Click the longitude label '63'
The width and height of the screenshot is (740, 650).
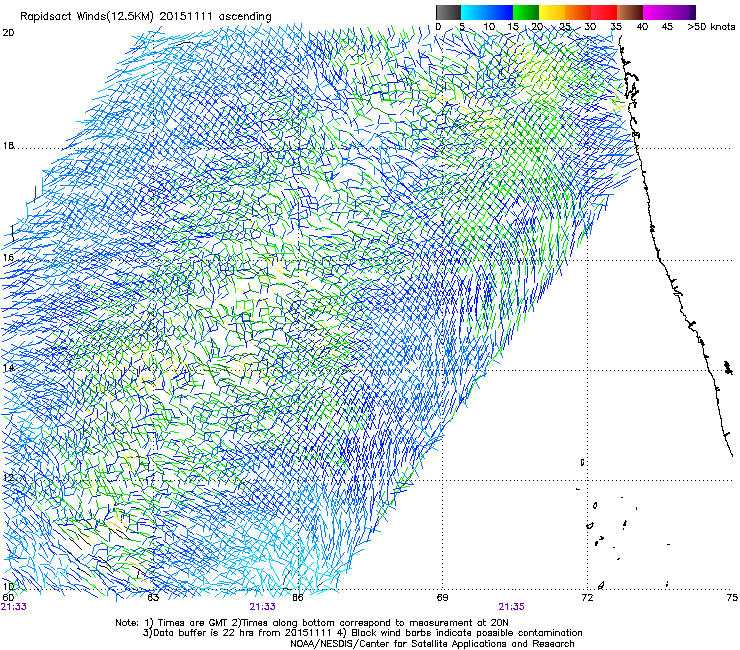point(153,598)
